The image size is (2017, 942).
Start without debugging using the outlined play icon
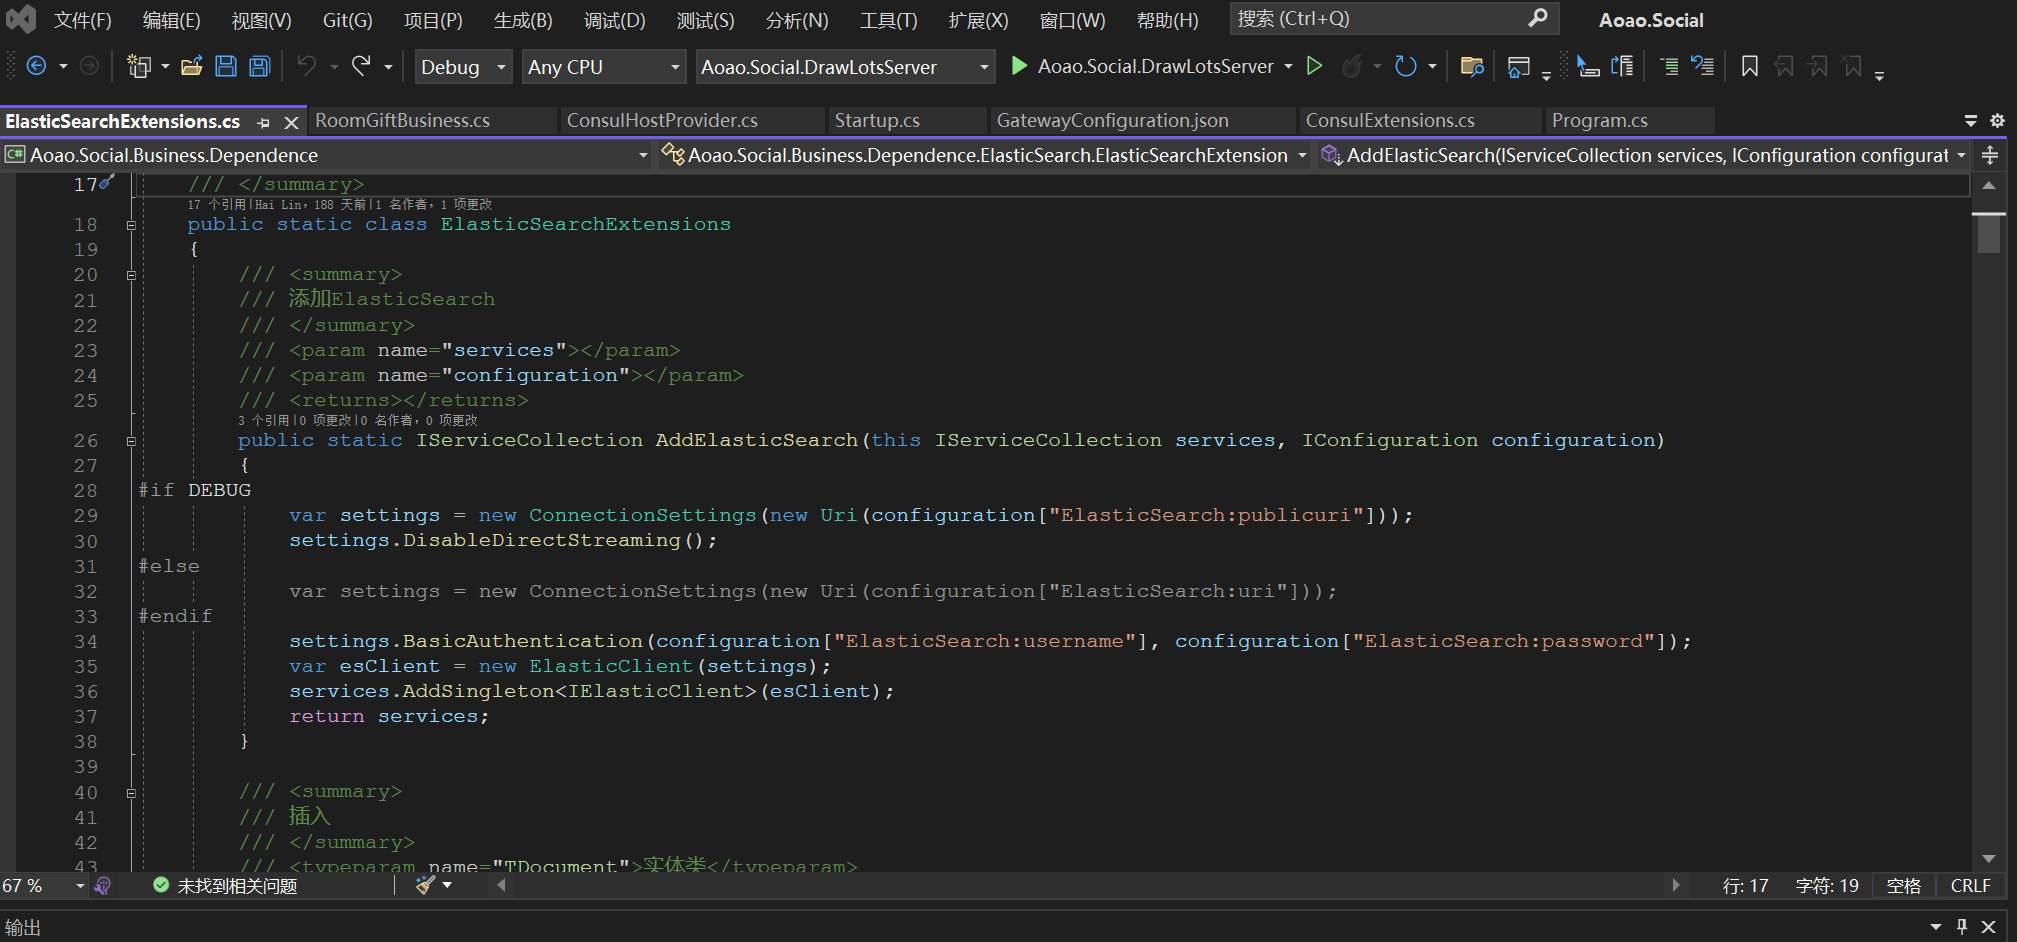pyautogui.click(x=1315, y=66)
